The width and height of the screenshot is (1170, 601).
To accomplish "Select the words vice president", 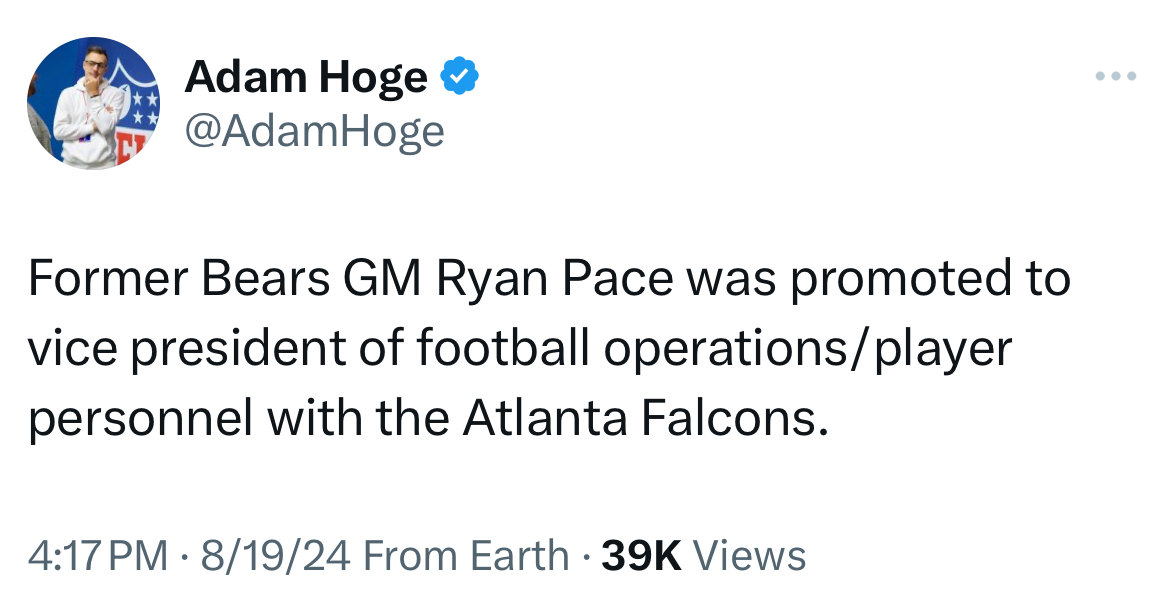I will (170, 349).
